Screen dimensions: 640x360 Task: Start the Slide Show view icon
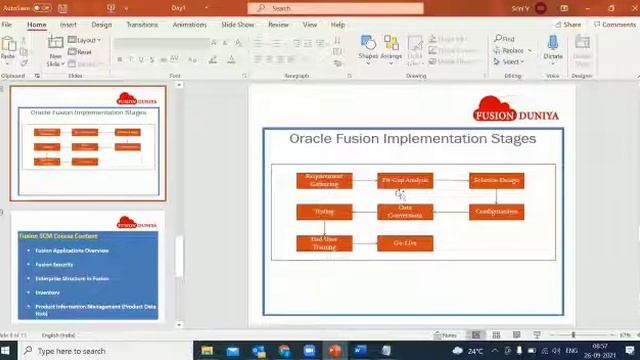click(537, 335)
